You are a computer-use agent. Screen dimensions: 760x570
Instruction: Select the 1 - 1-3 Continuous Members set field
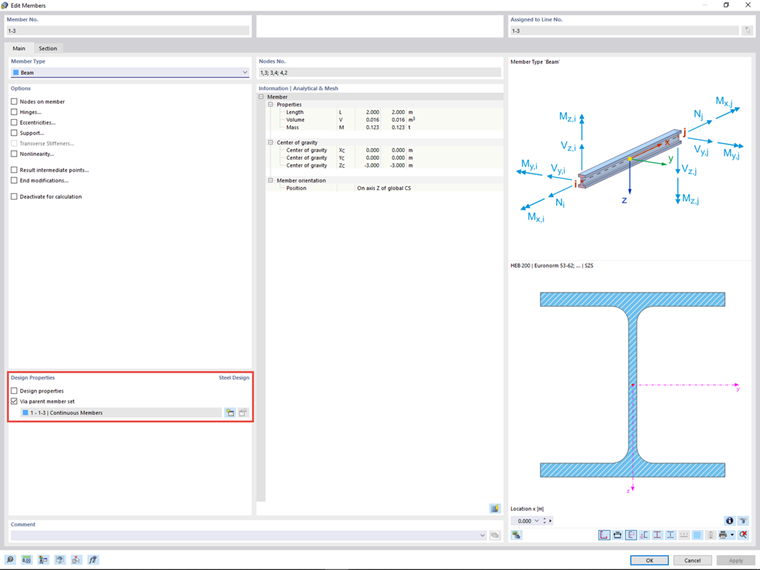point(121,413)
